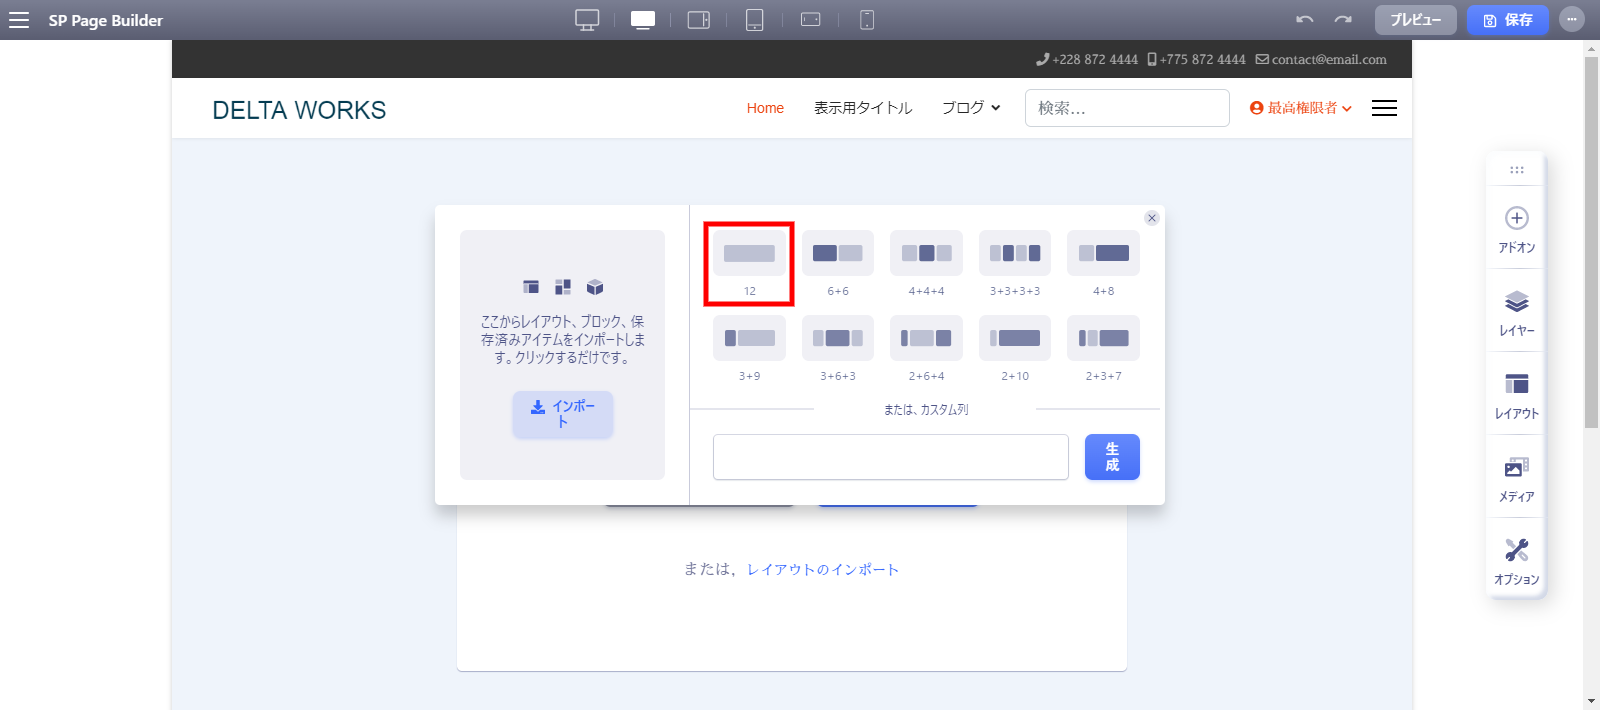Expand the ブログ dropdown menu
1600x710 pixels.
(x=970, y=108)
